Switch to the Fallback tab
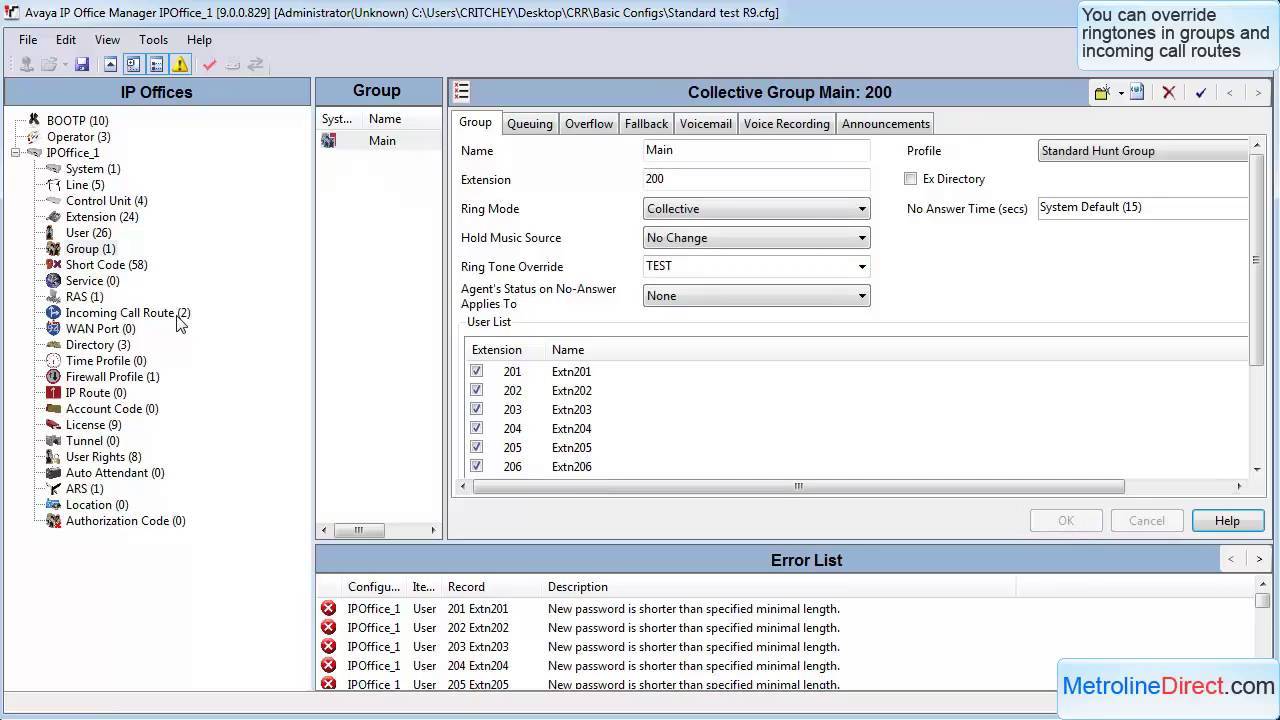Viewport: 1280px width, 720px height. 646,124
